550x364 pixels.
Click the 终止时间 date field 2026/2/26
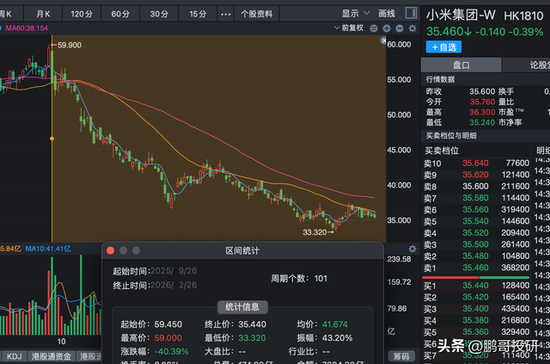pos(174,285)
